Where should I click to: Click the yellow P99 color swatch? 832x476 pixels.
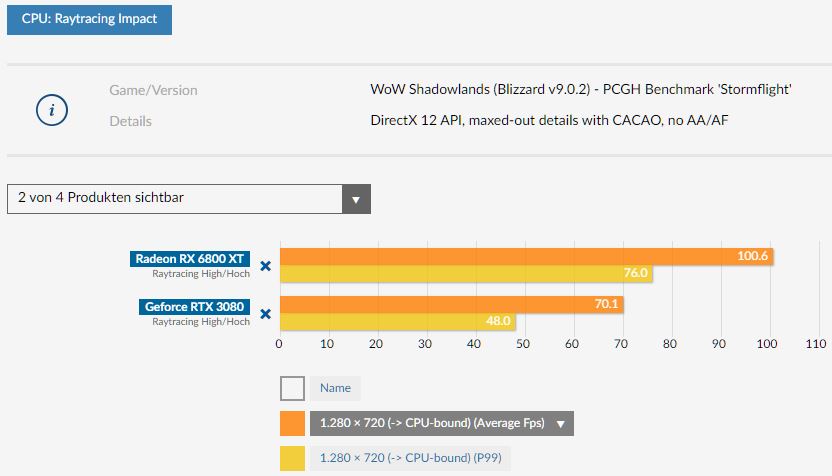[292, 458]
